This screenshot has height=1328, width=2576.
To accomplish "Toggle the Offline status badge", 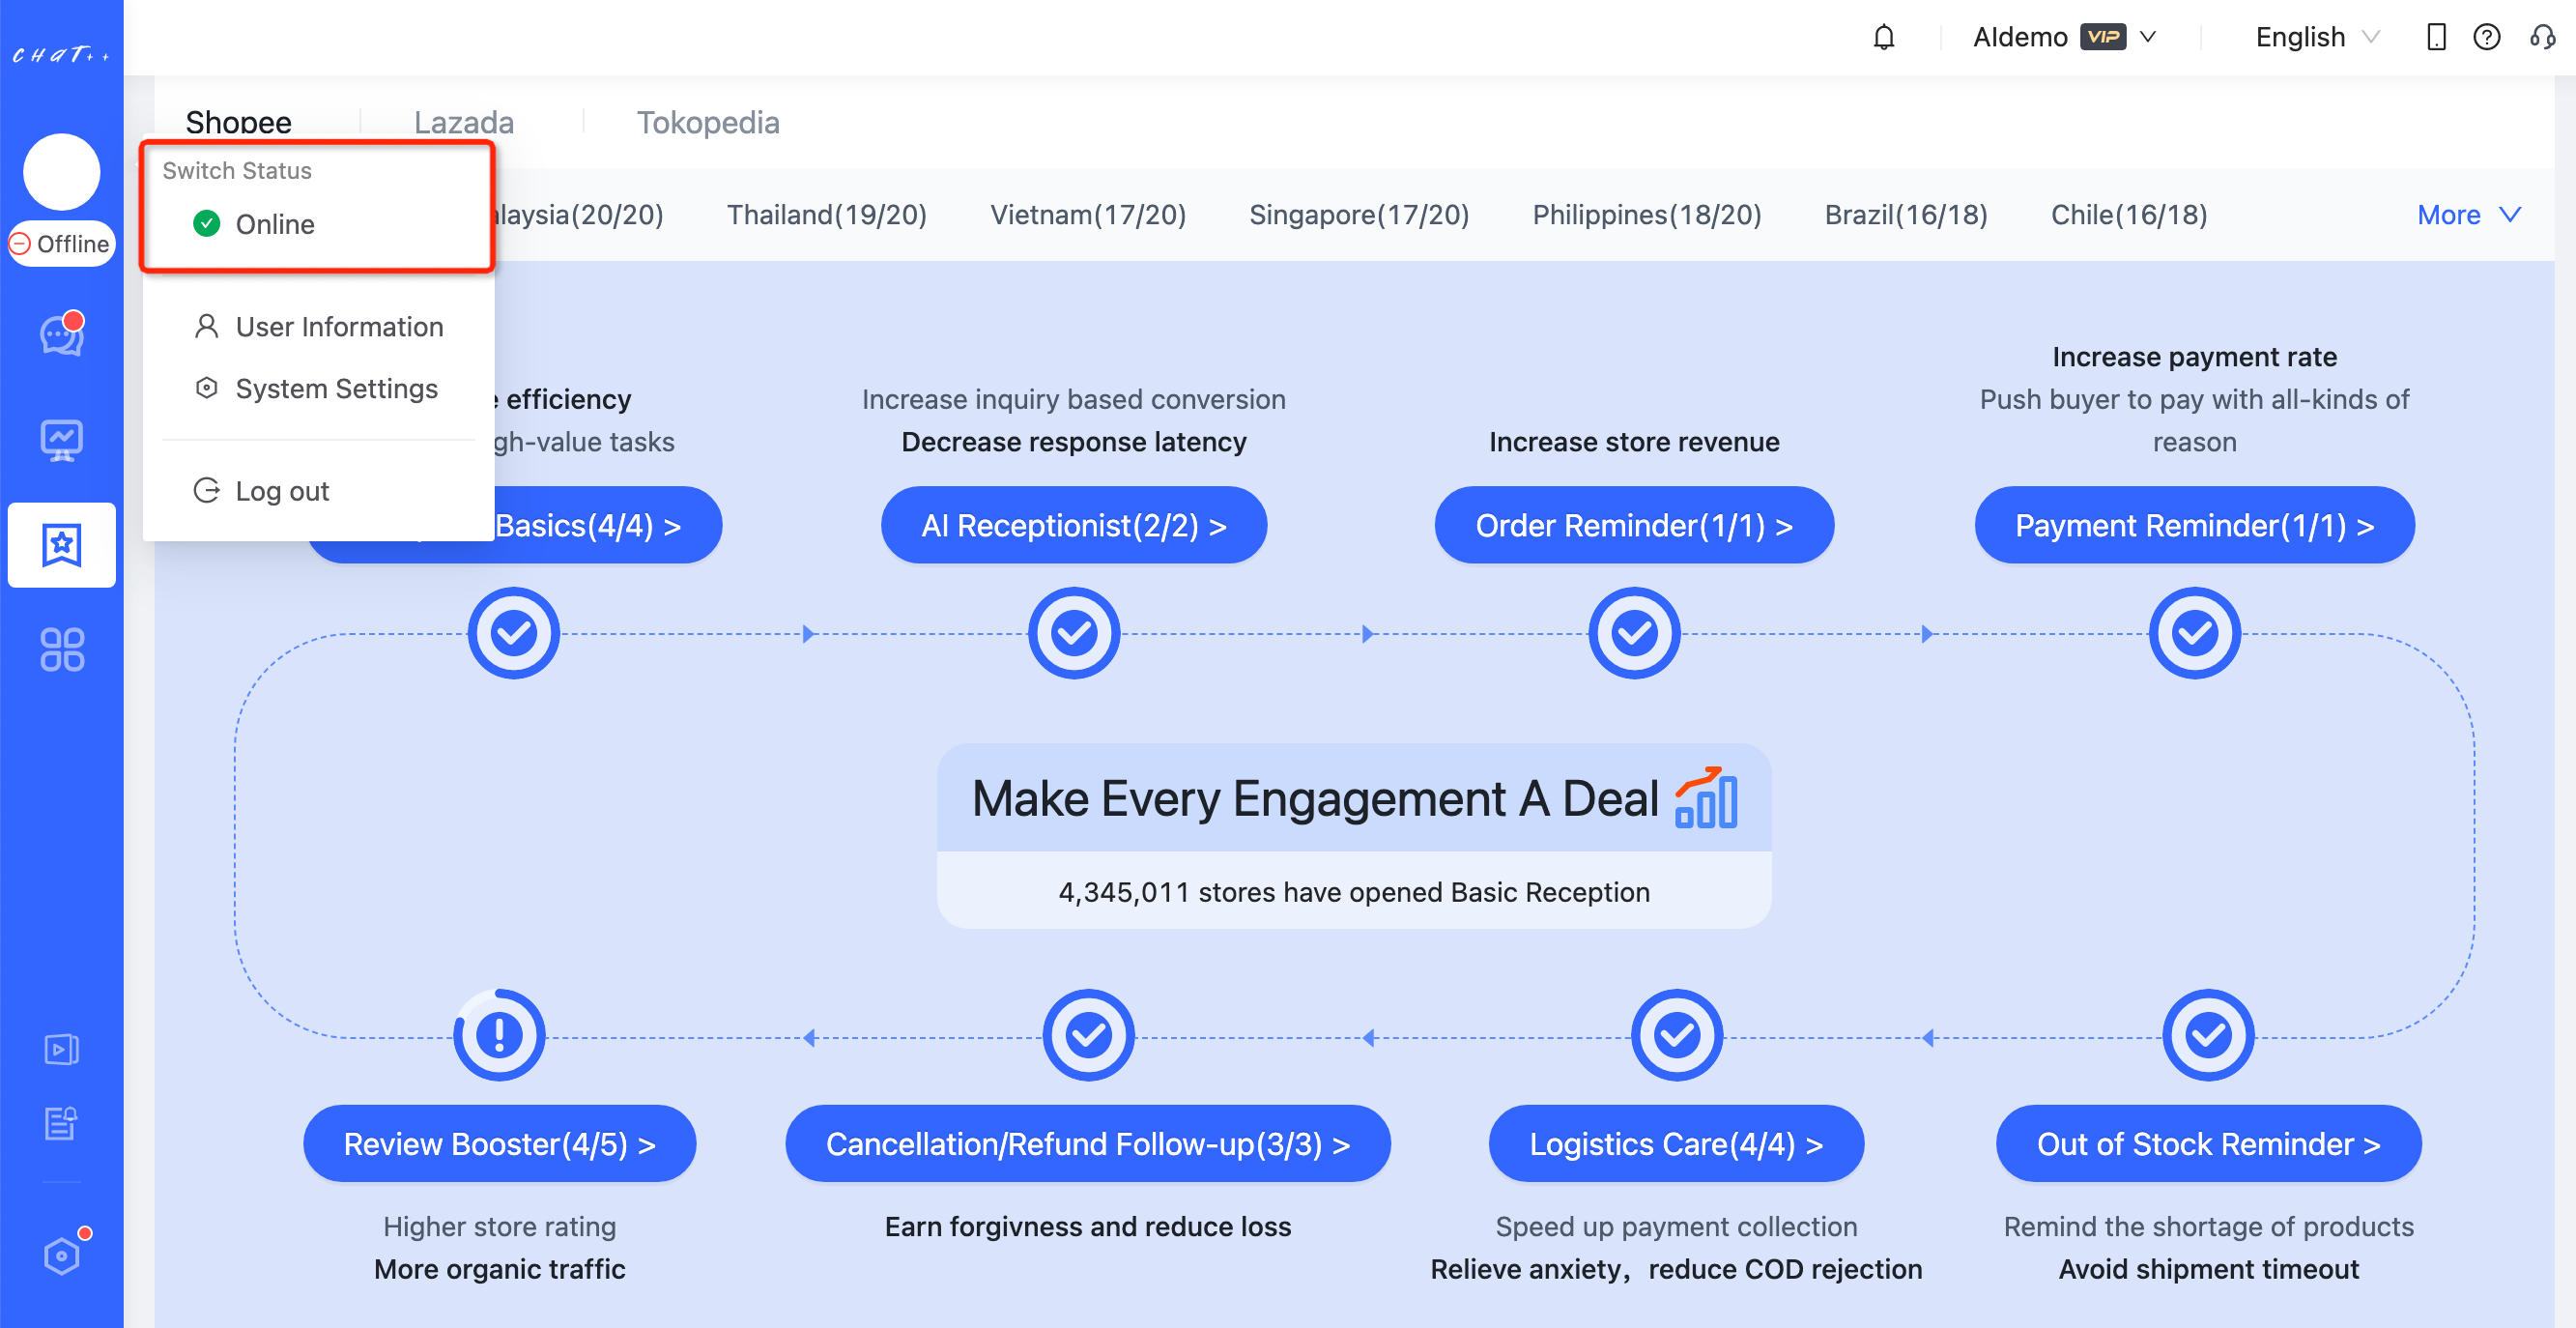I will [x=61, y=244].
